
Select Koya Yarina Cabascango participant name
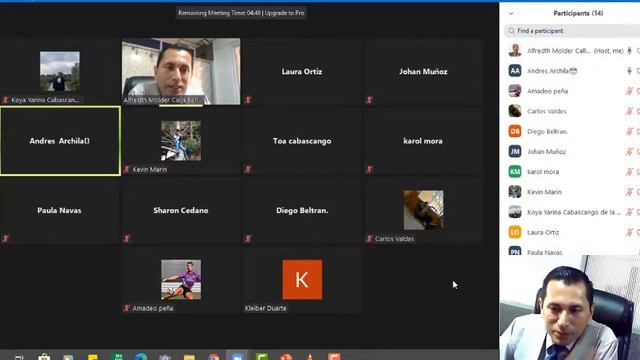tap(574, 212)
